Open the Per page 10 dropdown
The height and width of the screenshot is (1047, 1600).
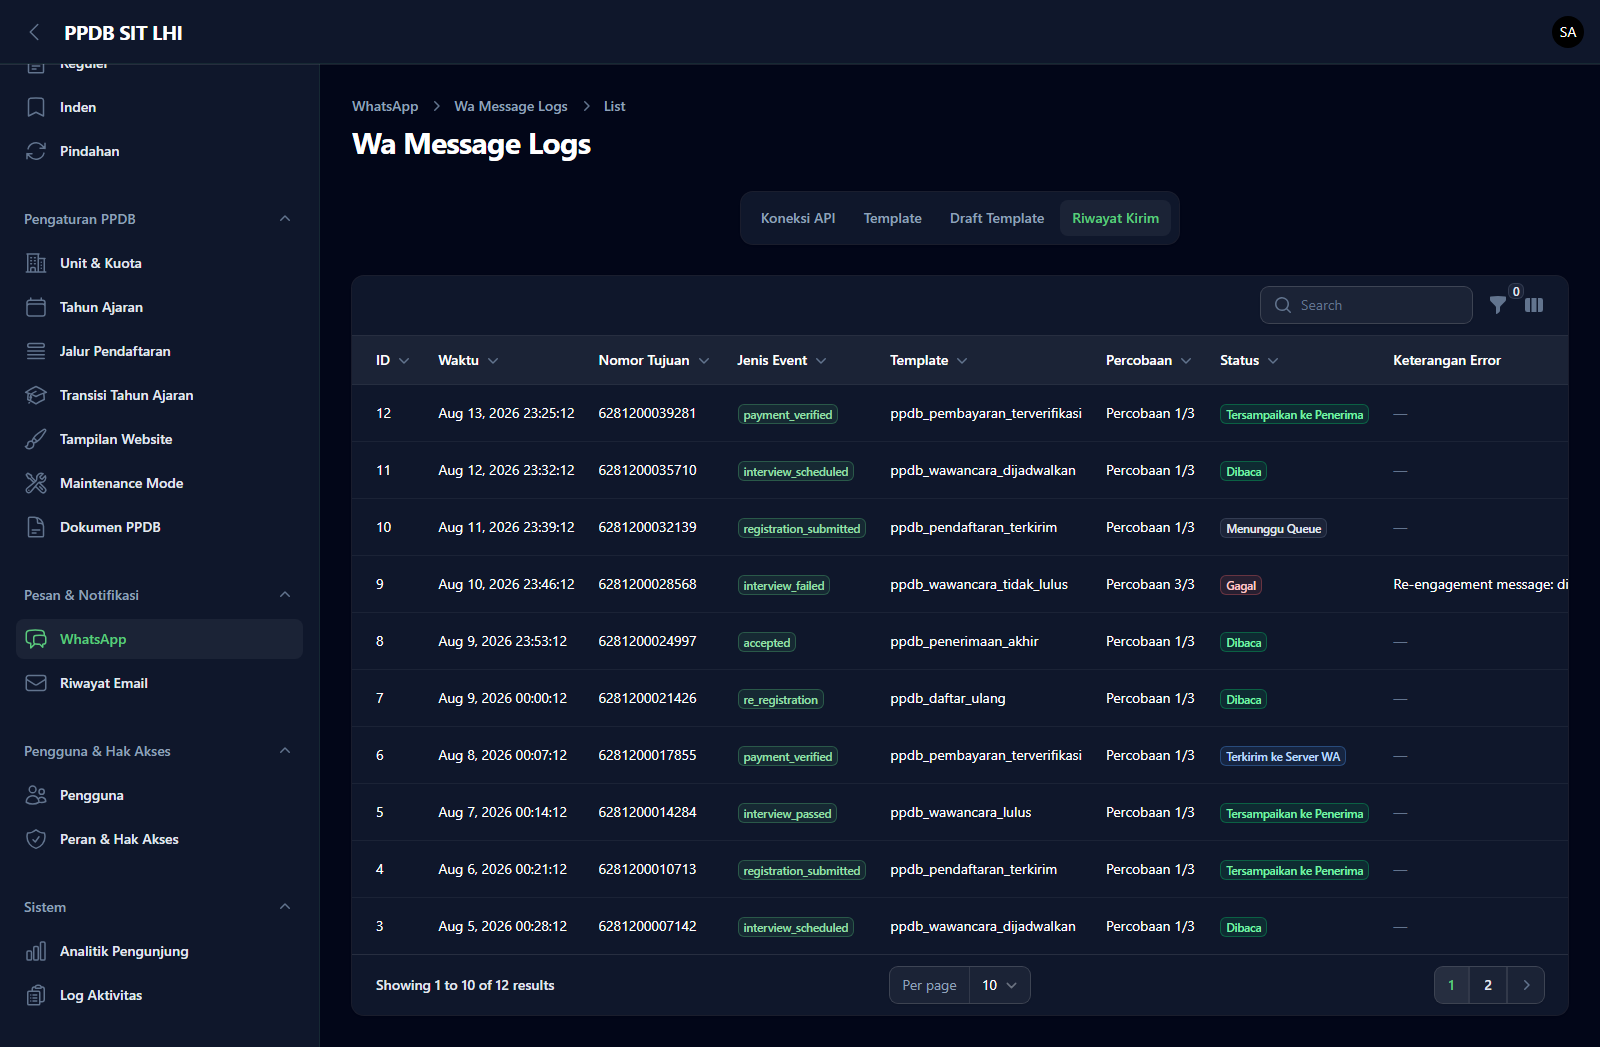pos(999,985)
